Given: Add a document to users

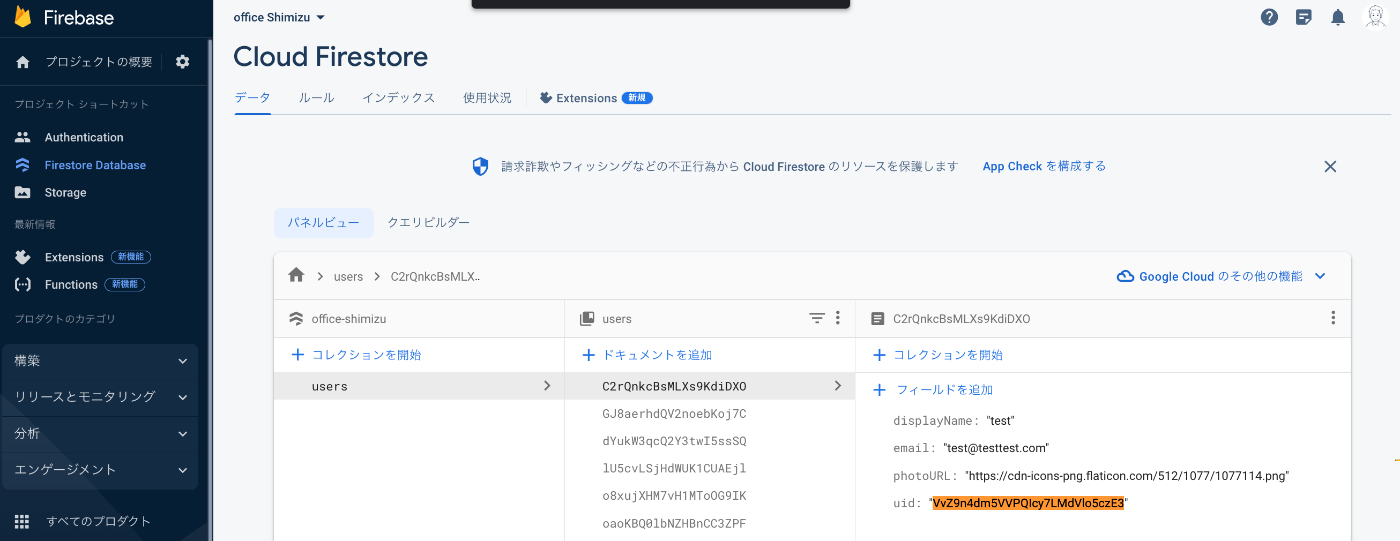Looking at the screenshot, I should tap(647, 355).
